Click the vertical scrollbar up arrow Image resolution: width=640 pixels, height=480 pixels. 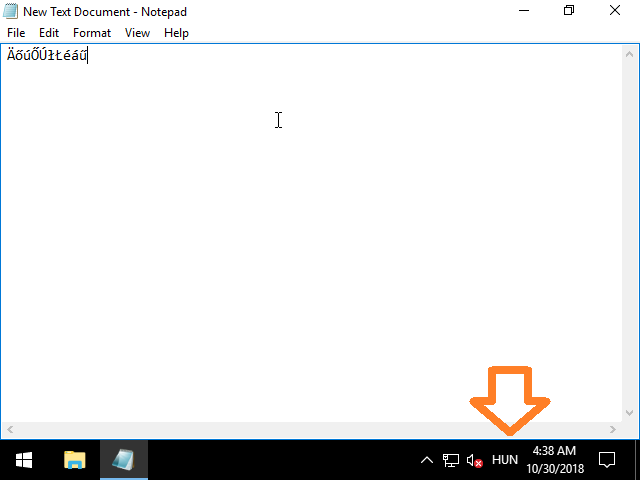[x=630, y=52]
